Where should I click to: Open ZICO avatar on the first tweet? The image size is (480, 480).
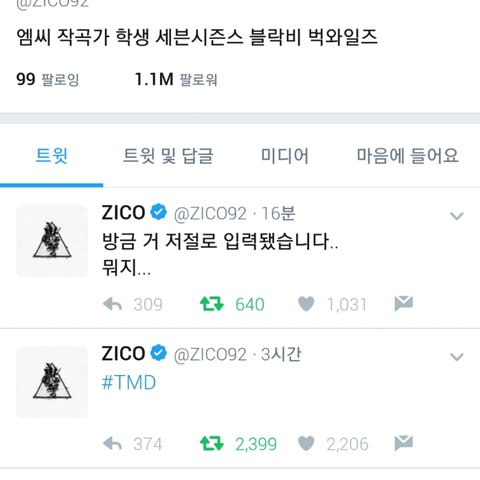(x=52, y=241)
